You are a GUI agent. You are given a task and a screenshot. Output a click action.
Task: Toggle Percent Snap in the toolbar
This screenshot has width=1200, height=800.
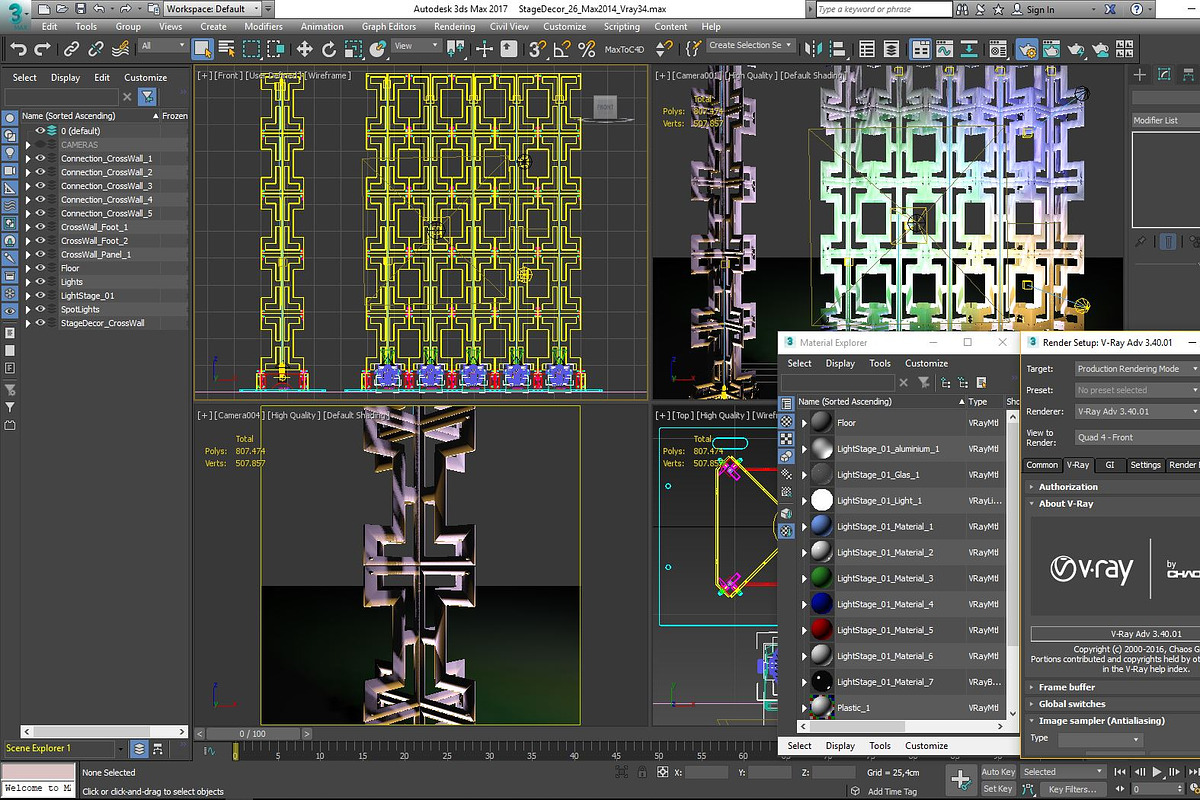[x=587, y=48]
